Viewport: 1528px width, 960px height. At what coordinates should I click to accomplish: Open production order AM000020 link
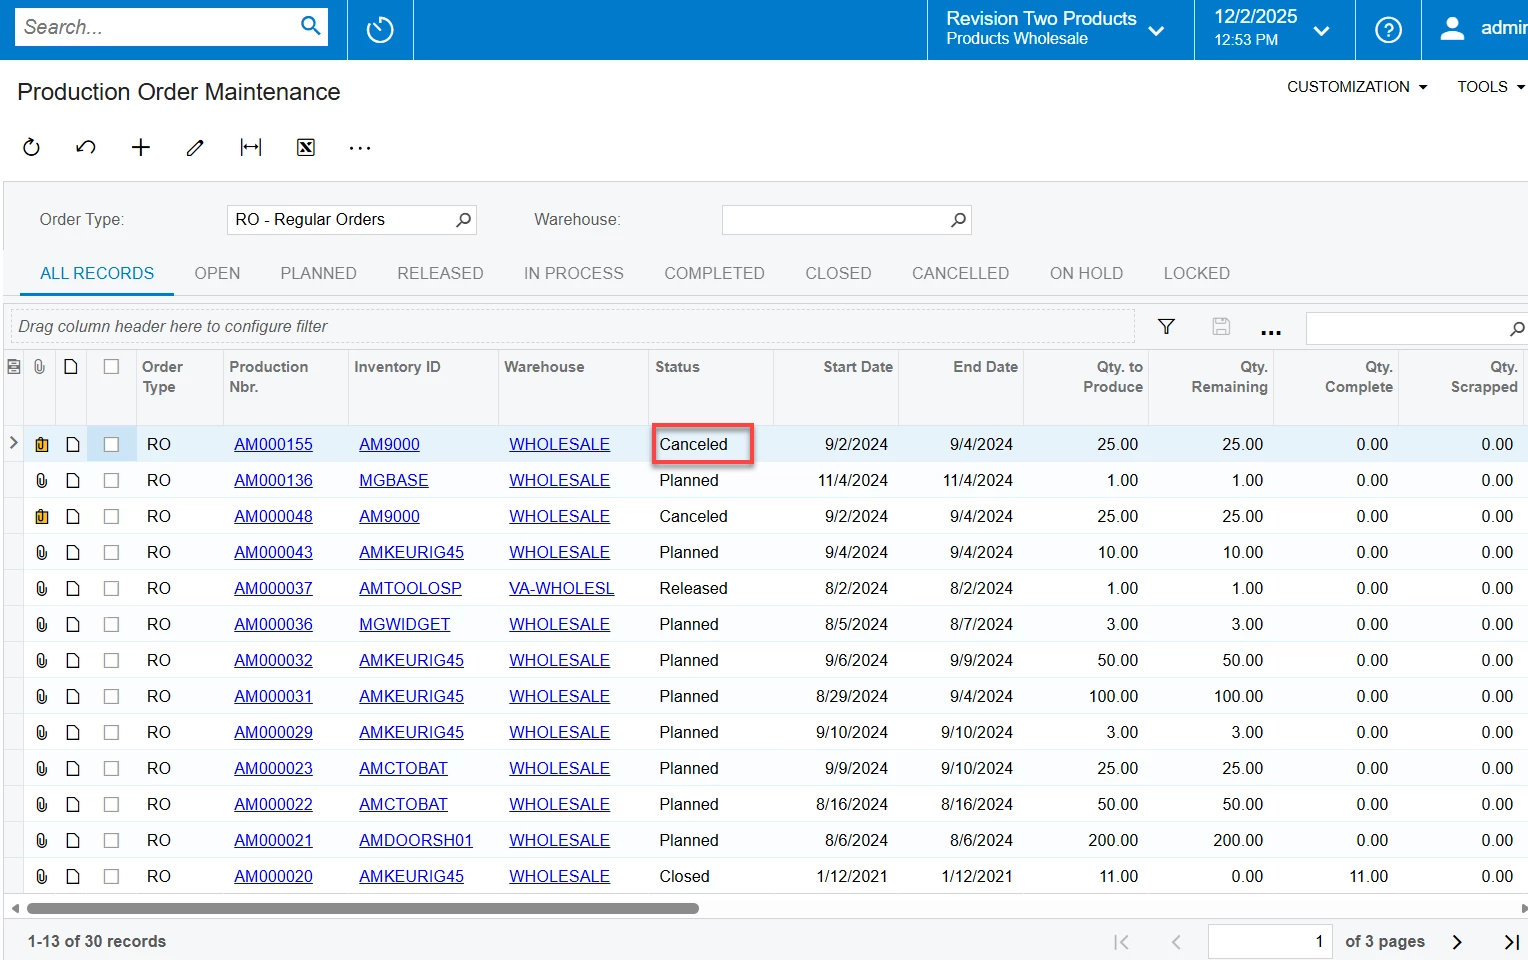pos(273,876)
